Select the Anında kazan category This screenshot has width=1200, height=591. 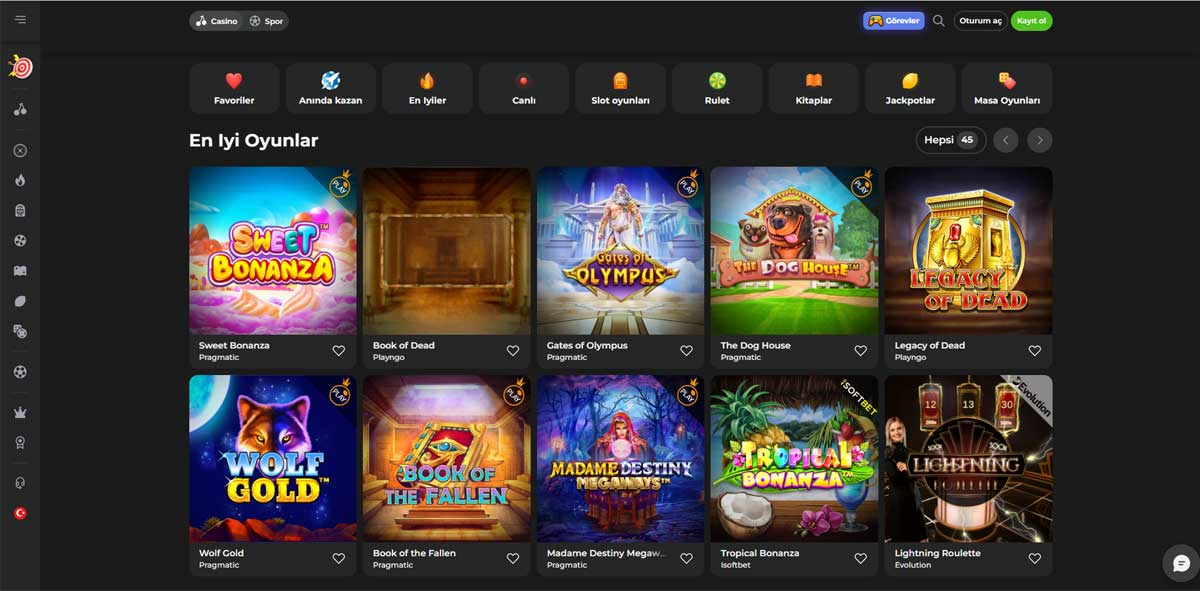[331, 88]
